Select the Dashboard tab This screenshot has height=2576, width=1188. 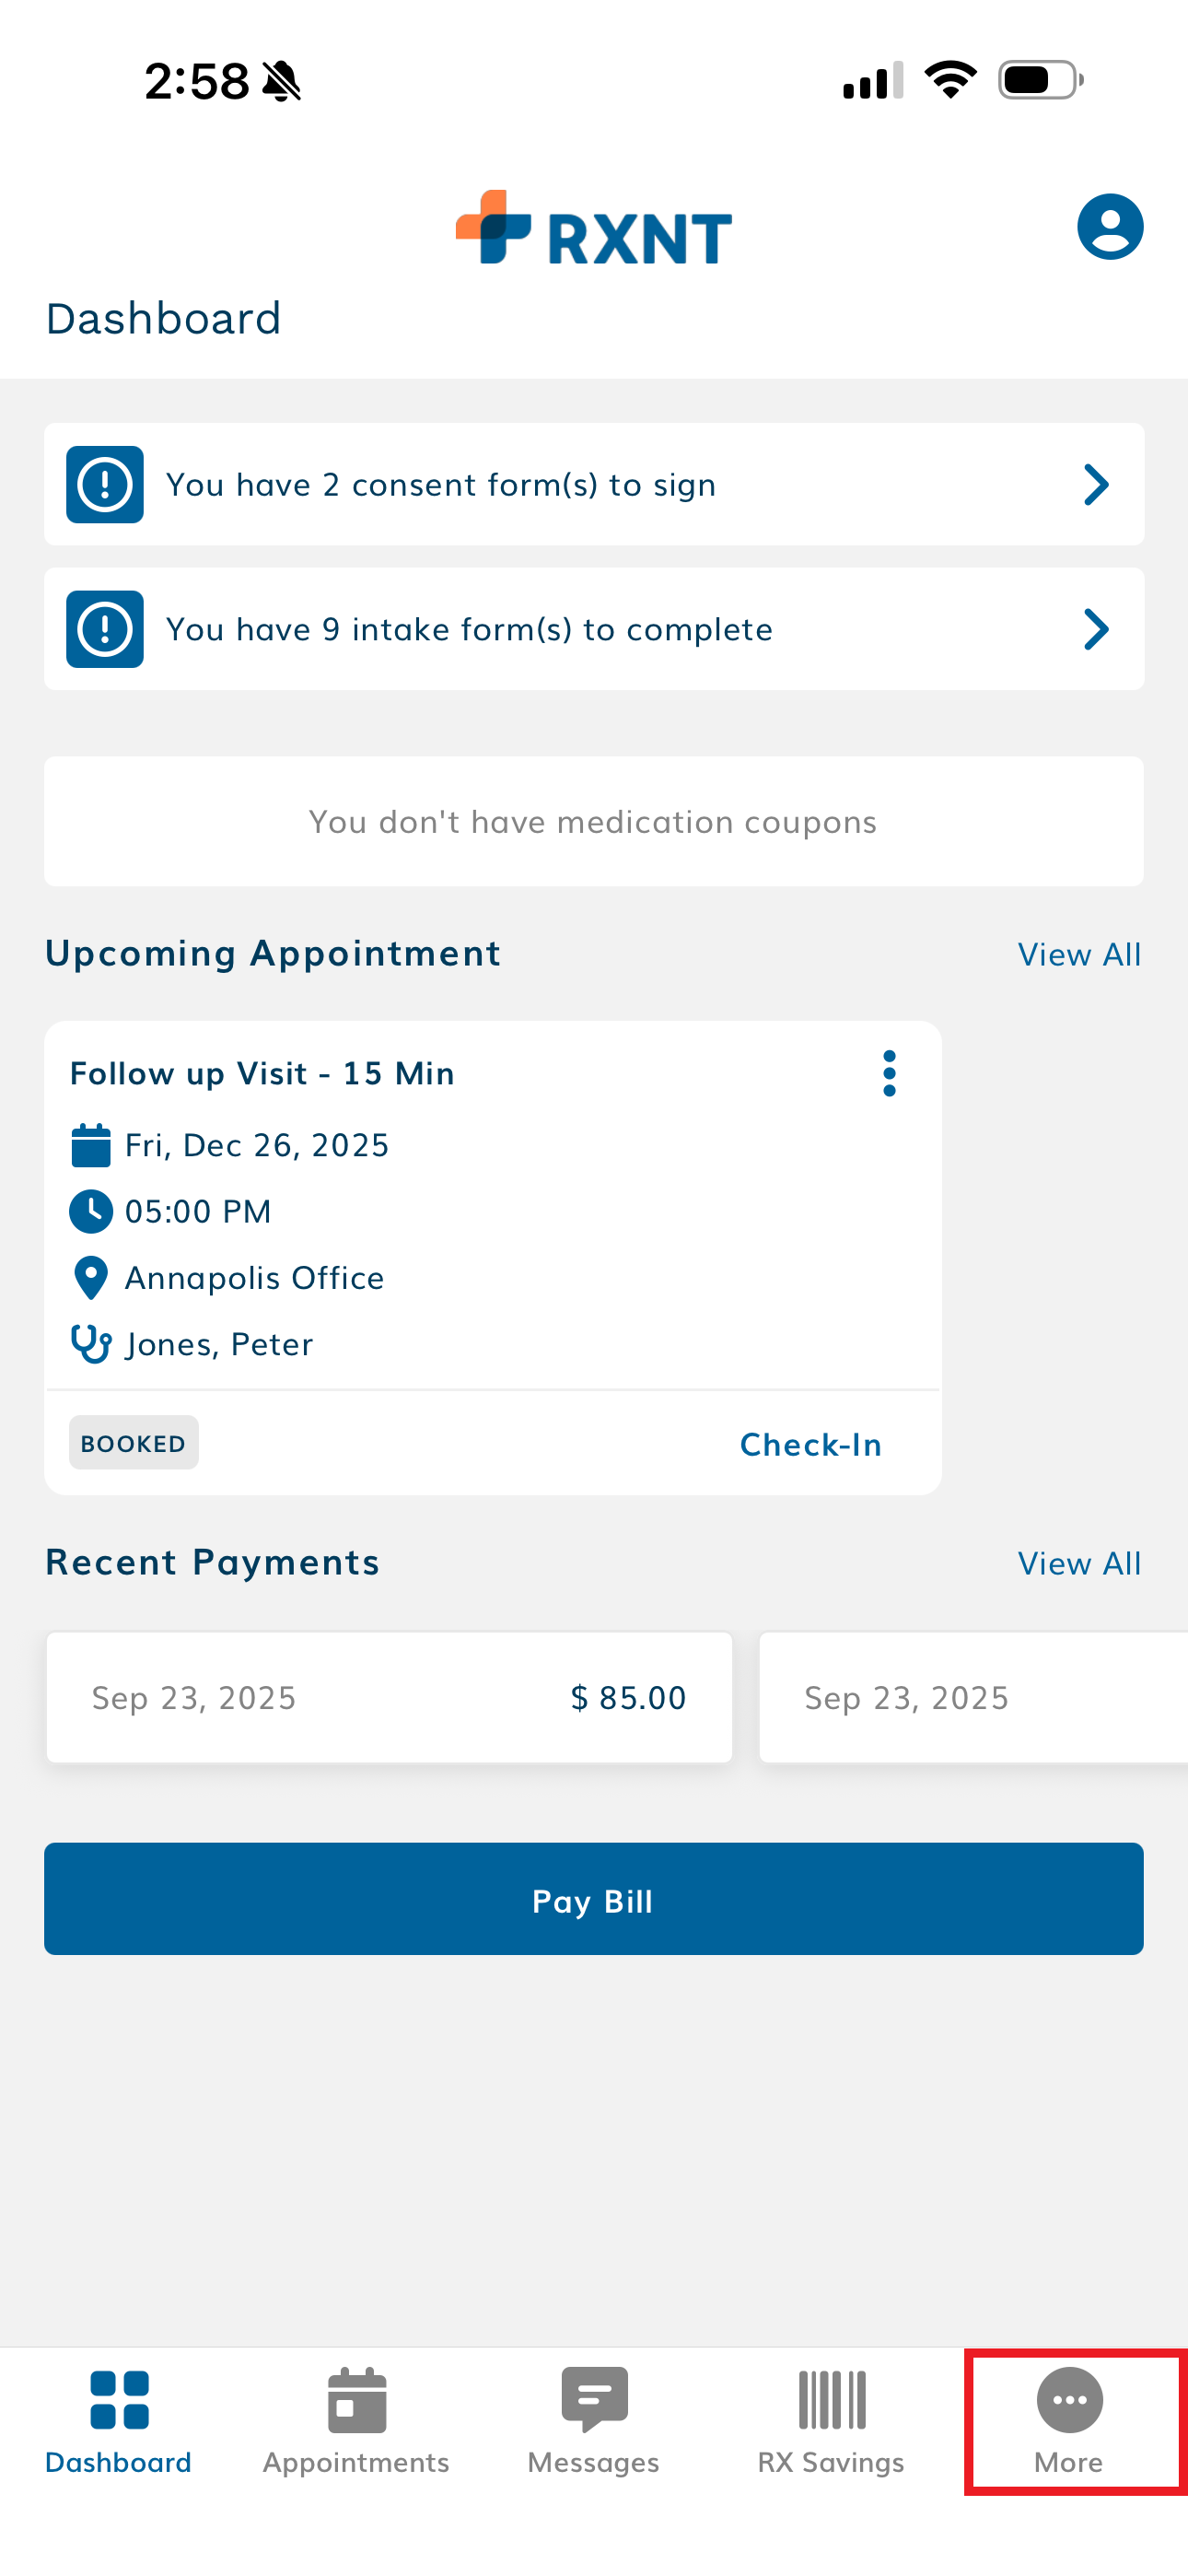119,2420
